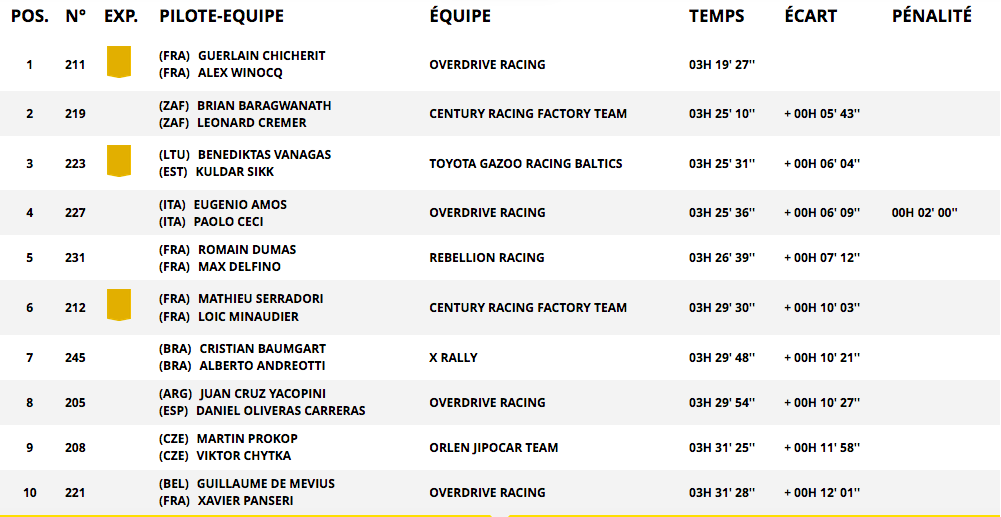Select driver Juan Cruz Yacopini
The width and height of the screenshot is (1001, 517).
pyautogui.click(x=262, y=394)
